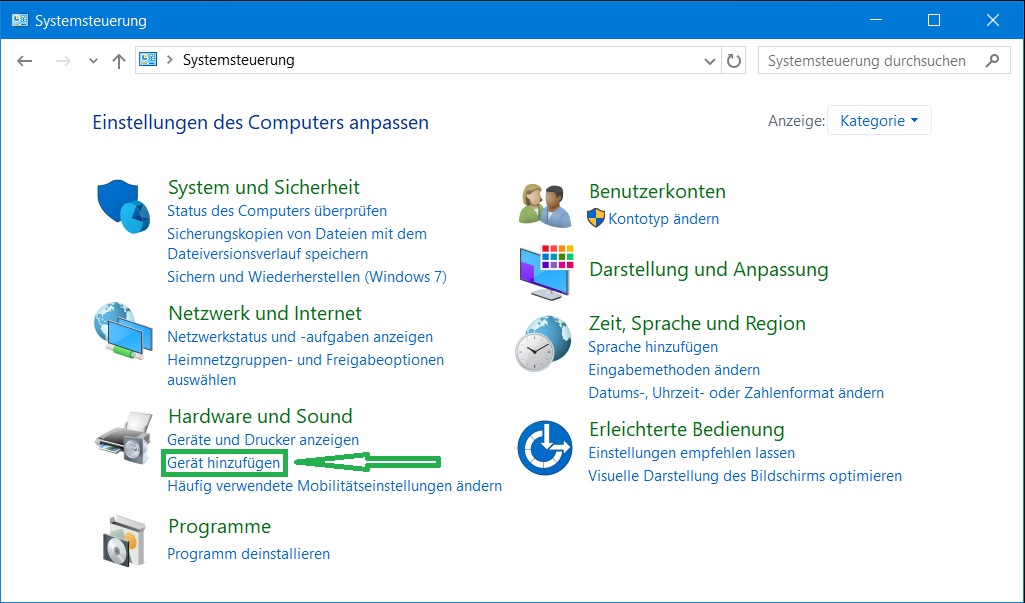Expand the breadcrumb chevron before Systemsteuerung
The height and width of the screenshot is (603, 1025).
[169, 60]
